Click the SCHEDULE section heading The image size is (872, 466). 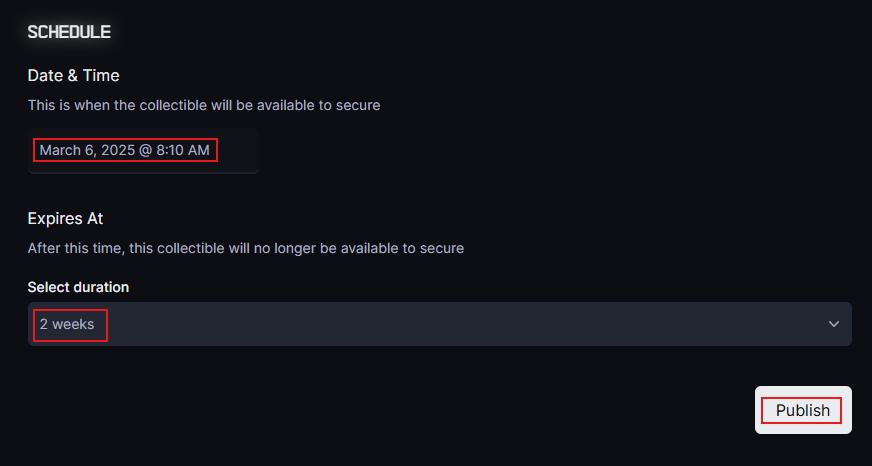click(69, 32)
